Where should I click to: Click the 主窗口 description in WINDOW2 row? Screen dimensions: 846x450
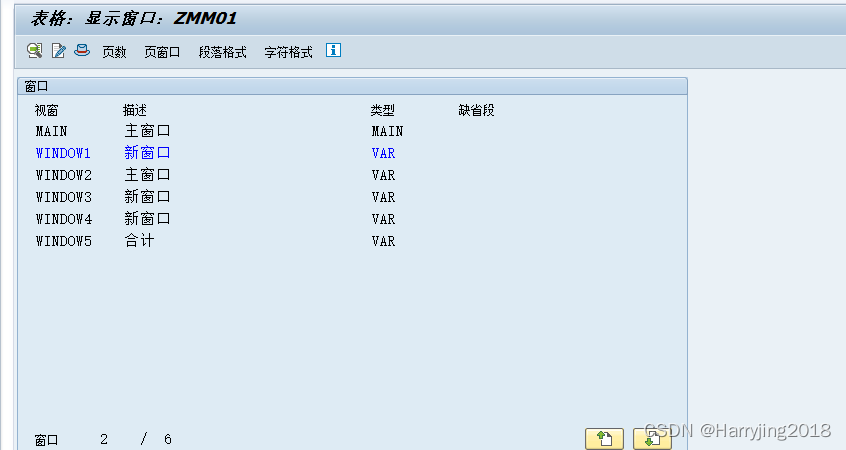tap(147, 175)
